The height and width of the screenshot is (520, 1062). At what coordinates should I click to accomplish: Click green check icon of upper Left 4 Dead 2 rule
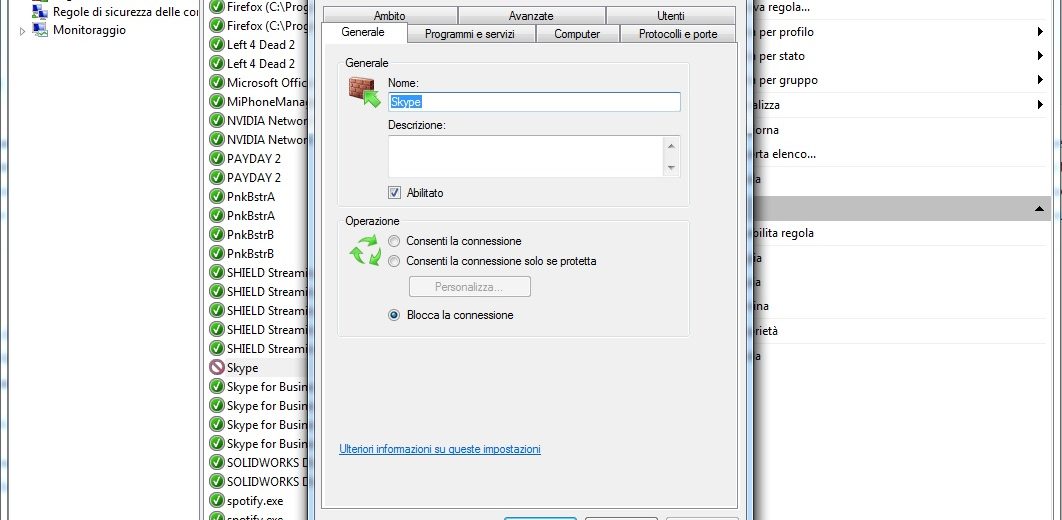(x=217, y=45)
